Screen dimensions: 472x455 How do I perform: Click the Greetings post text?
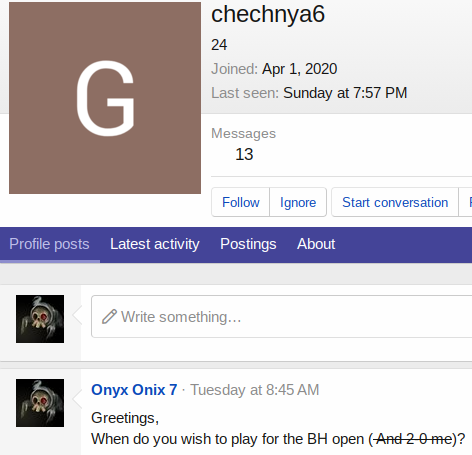click(x=125, y=418)
